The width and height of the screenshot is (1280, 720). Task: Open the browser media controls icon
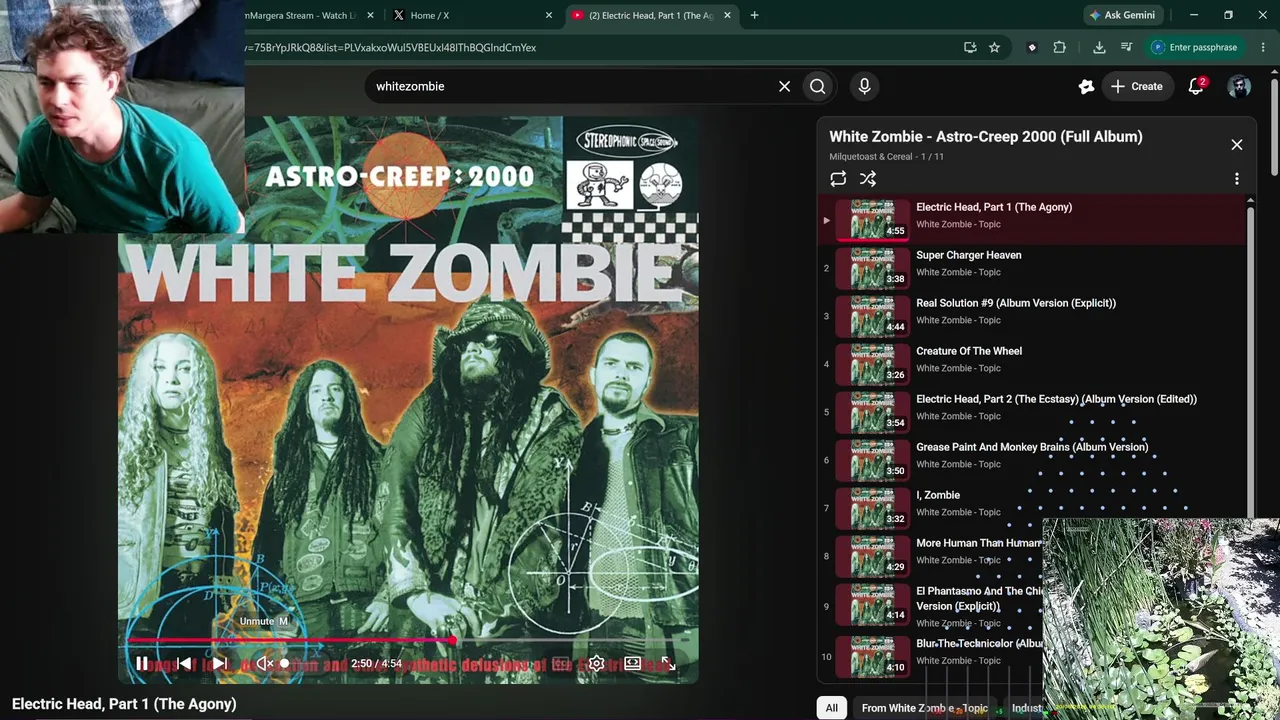click(x=1126, y=47)
